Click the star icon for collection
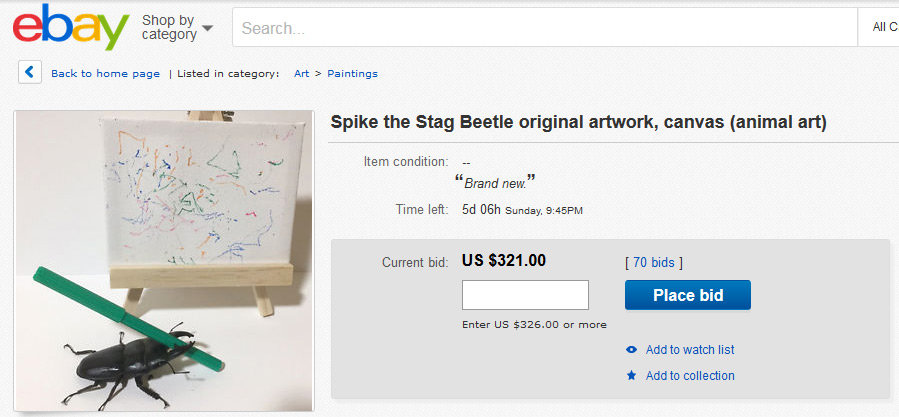The width and height of the screenshot is (899, 417). pyautogui.click(x=631, y=376)
